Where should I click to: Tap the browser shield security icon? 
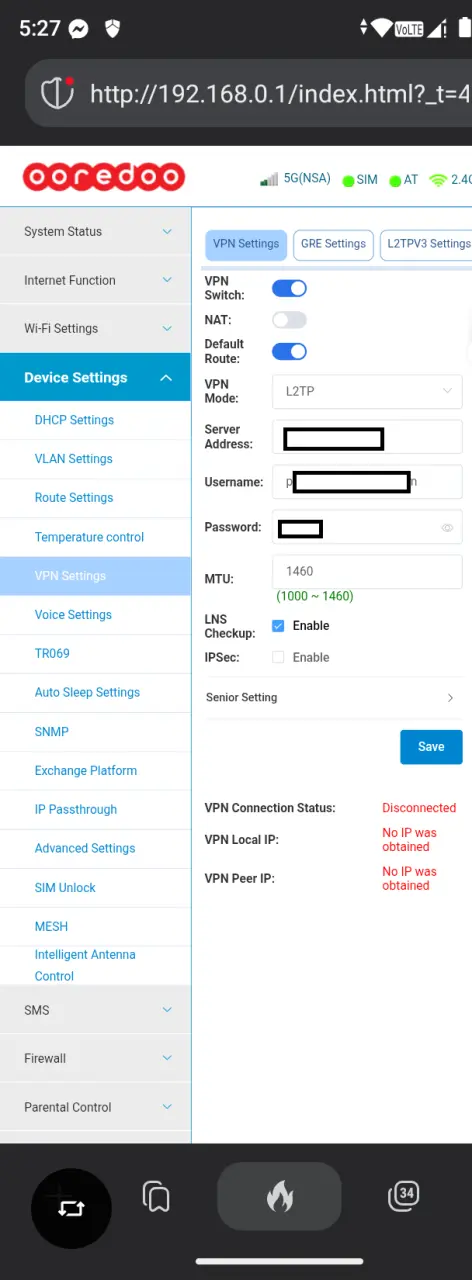[58, 93]
